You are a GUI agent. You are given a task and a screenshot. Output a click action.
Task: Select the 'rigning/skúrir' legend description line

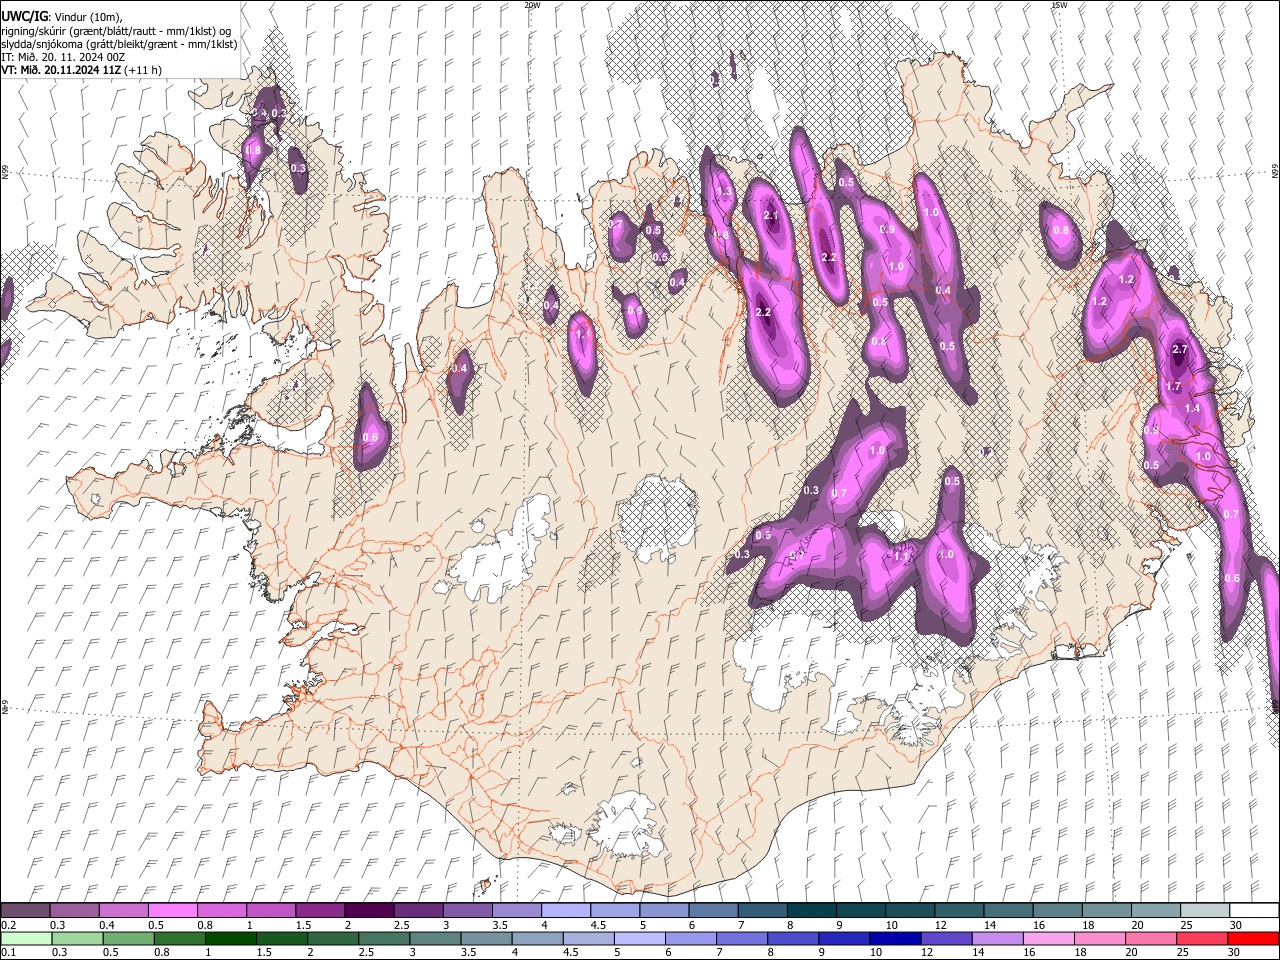(x=117, y=31)
